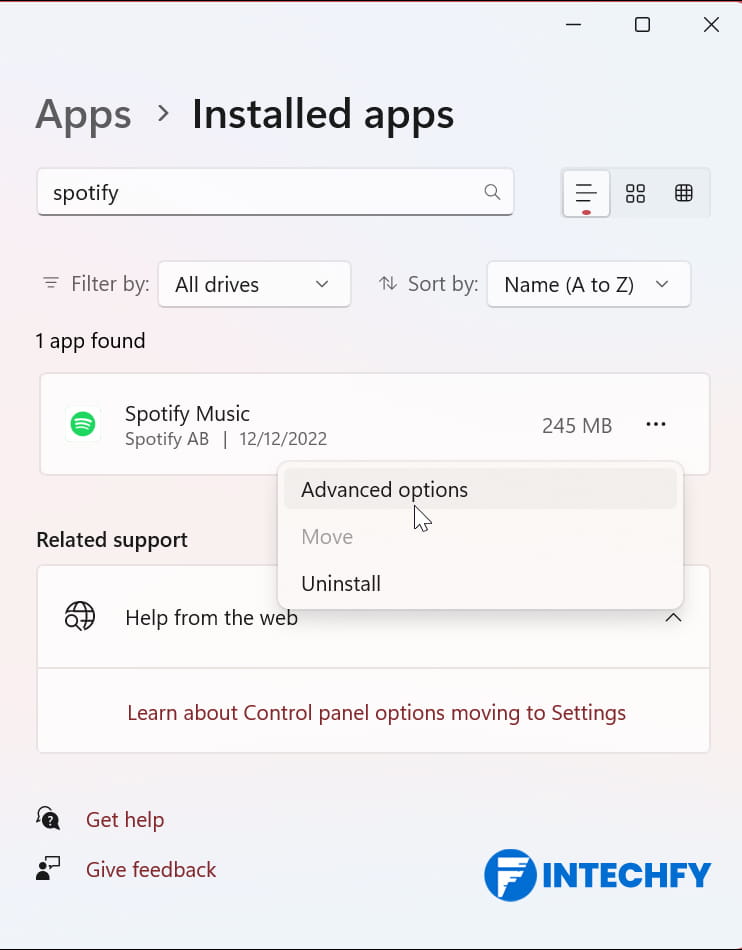Screen dimensions: 742x950
Task: Go back to Apps breadcrumb
Action: click(84, 114)
